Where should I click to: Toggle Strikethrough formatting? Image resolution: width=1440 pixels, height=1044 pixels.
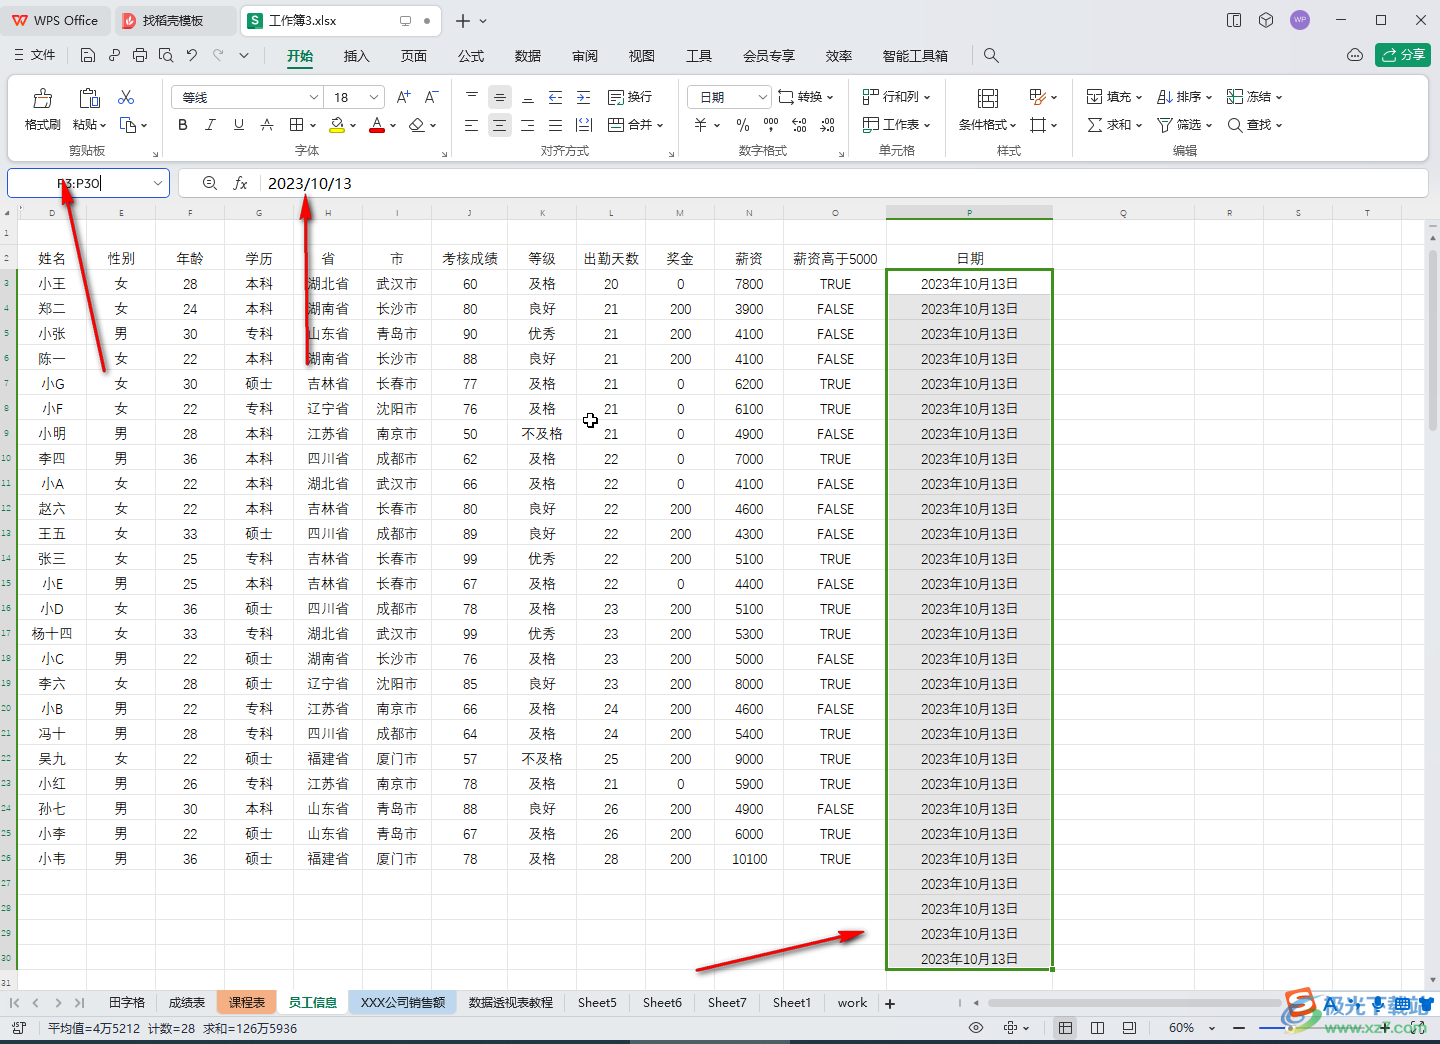coord(266,125)
